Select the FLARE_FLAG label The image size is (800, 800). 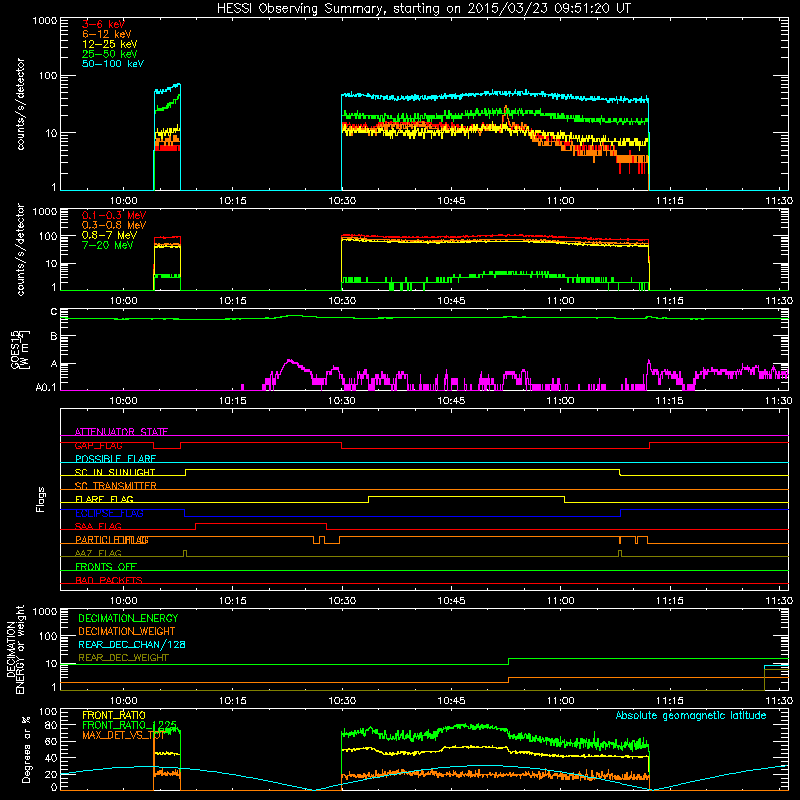click(x=104, y=499)
